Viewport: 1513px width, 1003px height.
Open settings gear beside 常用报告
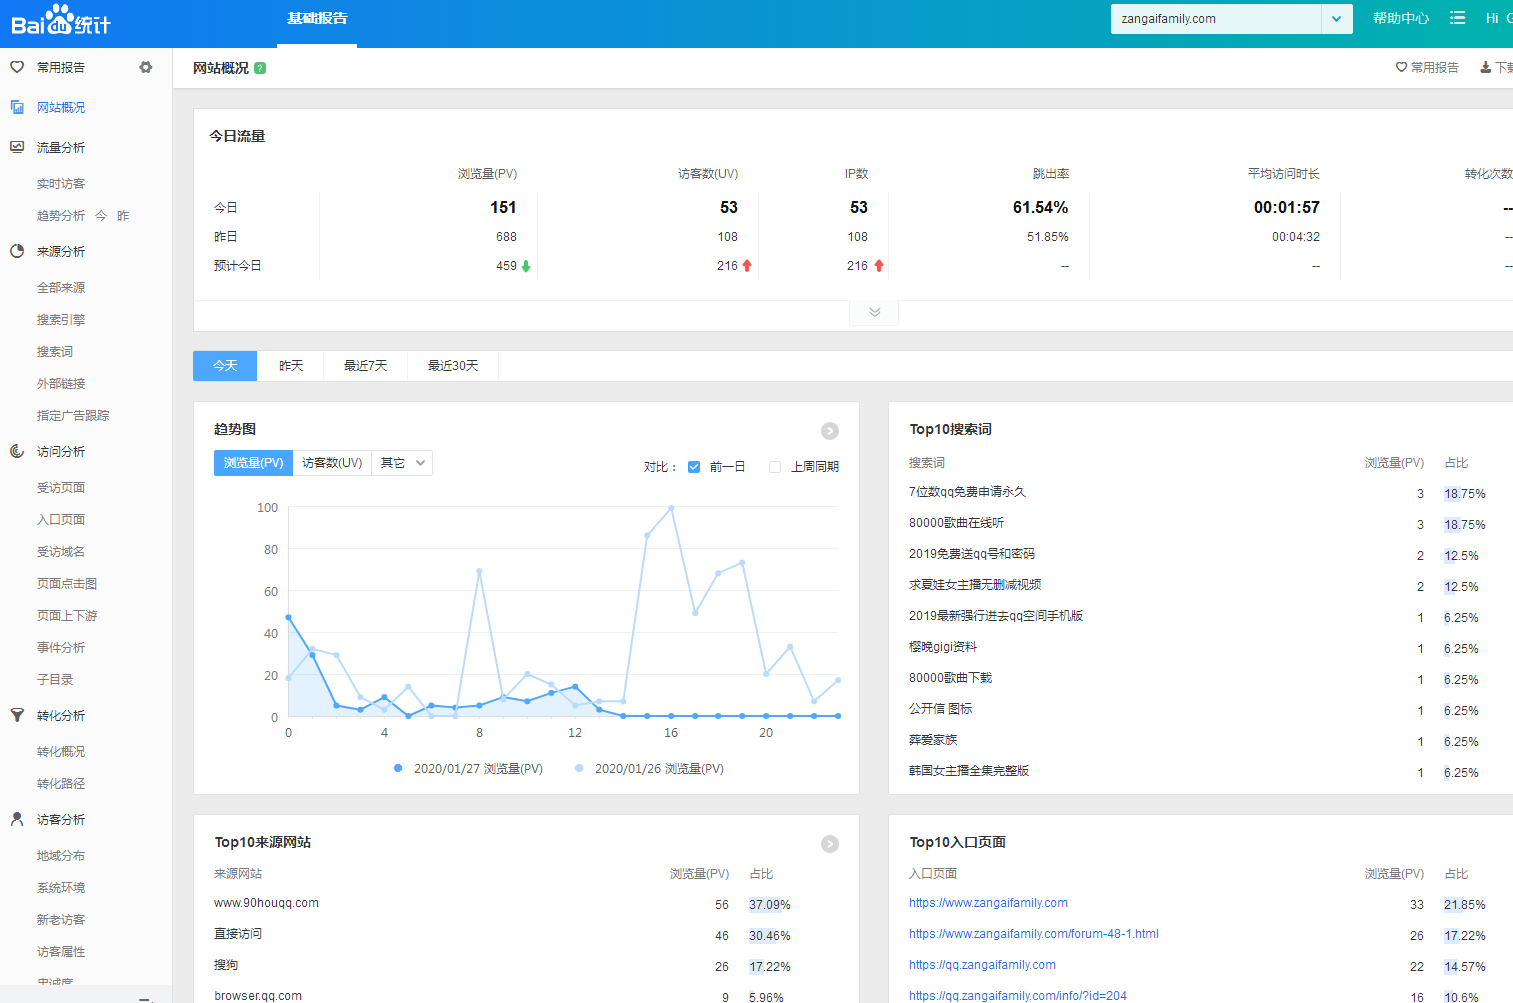coord(146,67)
